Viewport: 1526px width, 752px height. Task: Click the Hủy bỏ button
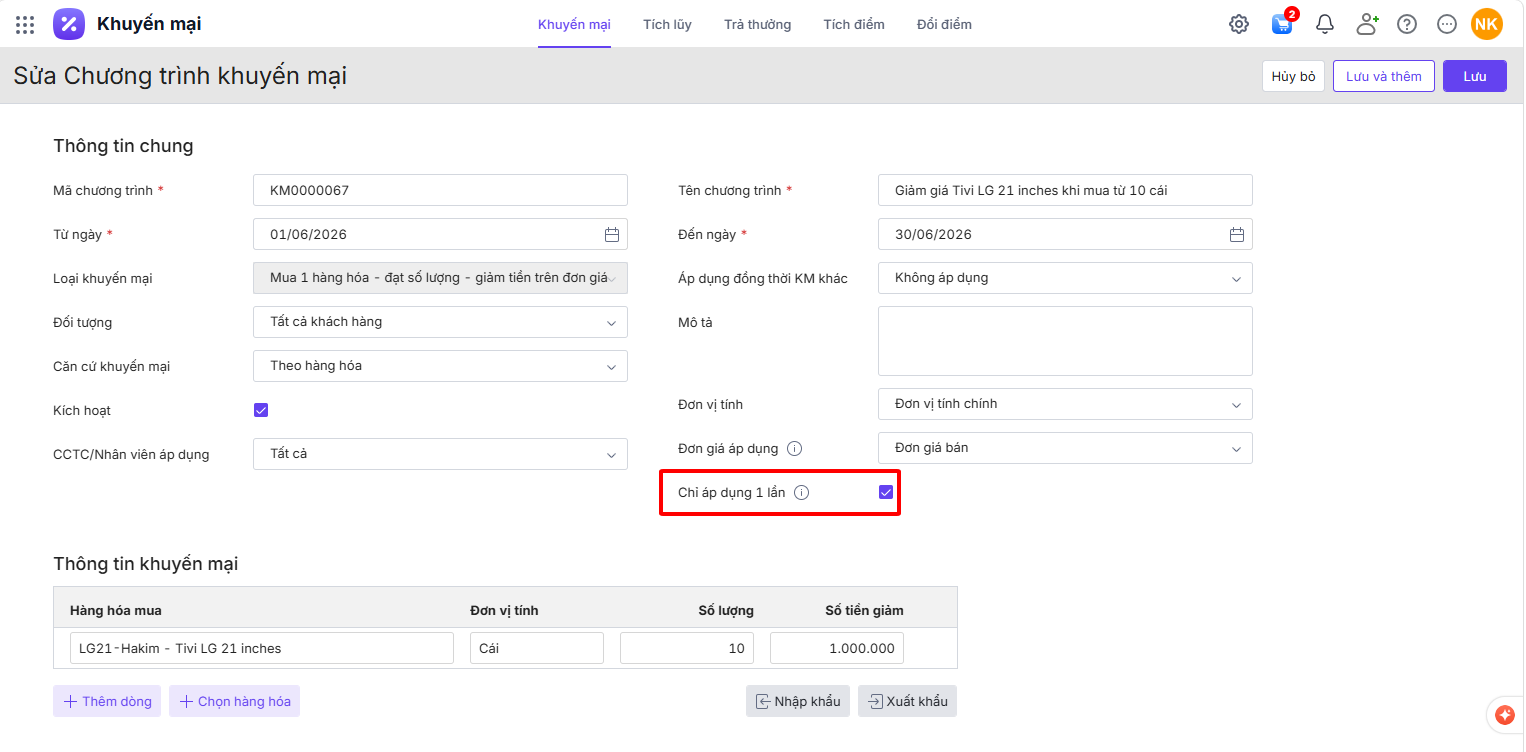[x=1294, y=76]
